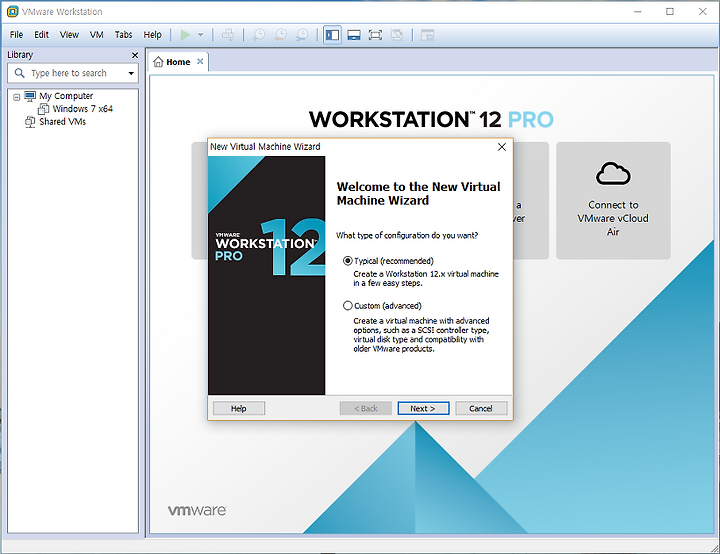Open the power options dropdown arrow

click(201, 35)
